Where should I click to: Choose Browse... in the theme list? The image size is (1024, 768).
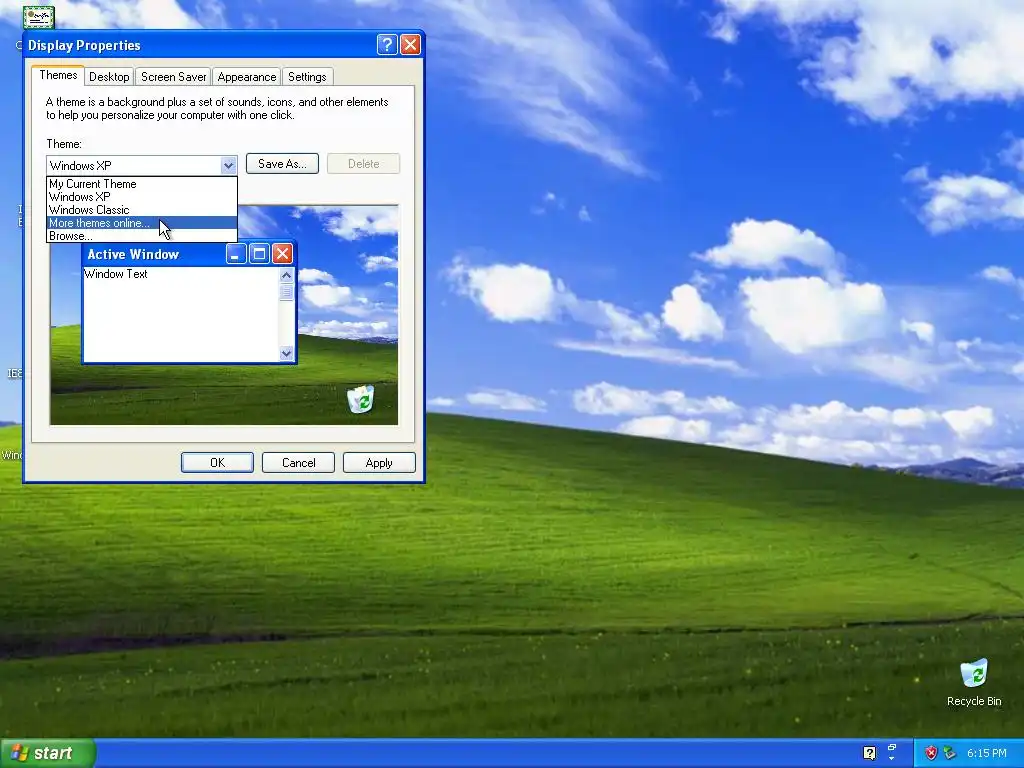tap(142, 236)
